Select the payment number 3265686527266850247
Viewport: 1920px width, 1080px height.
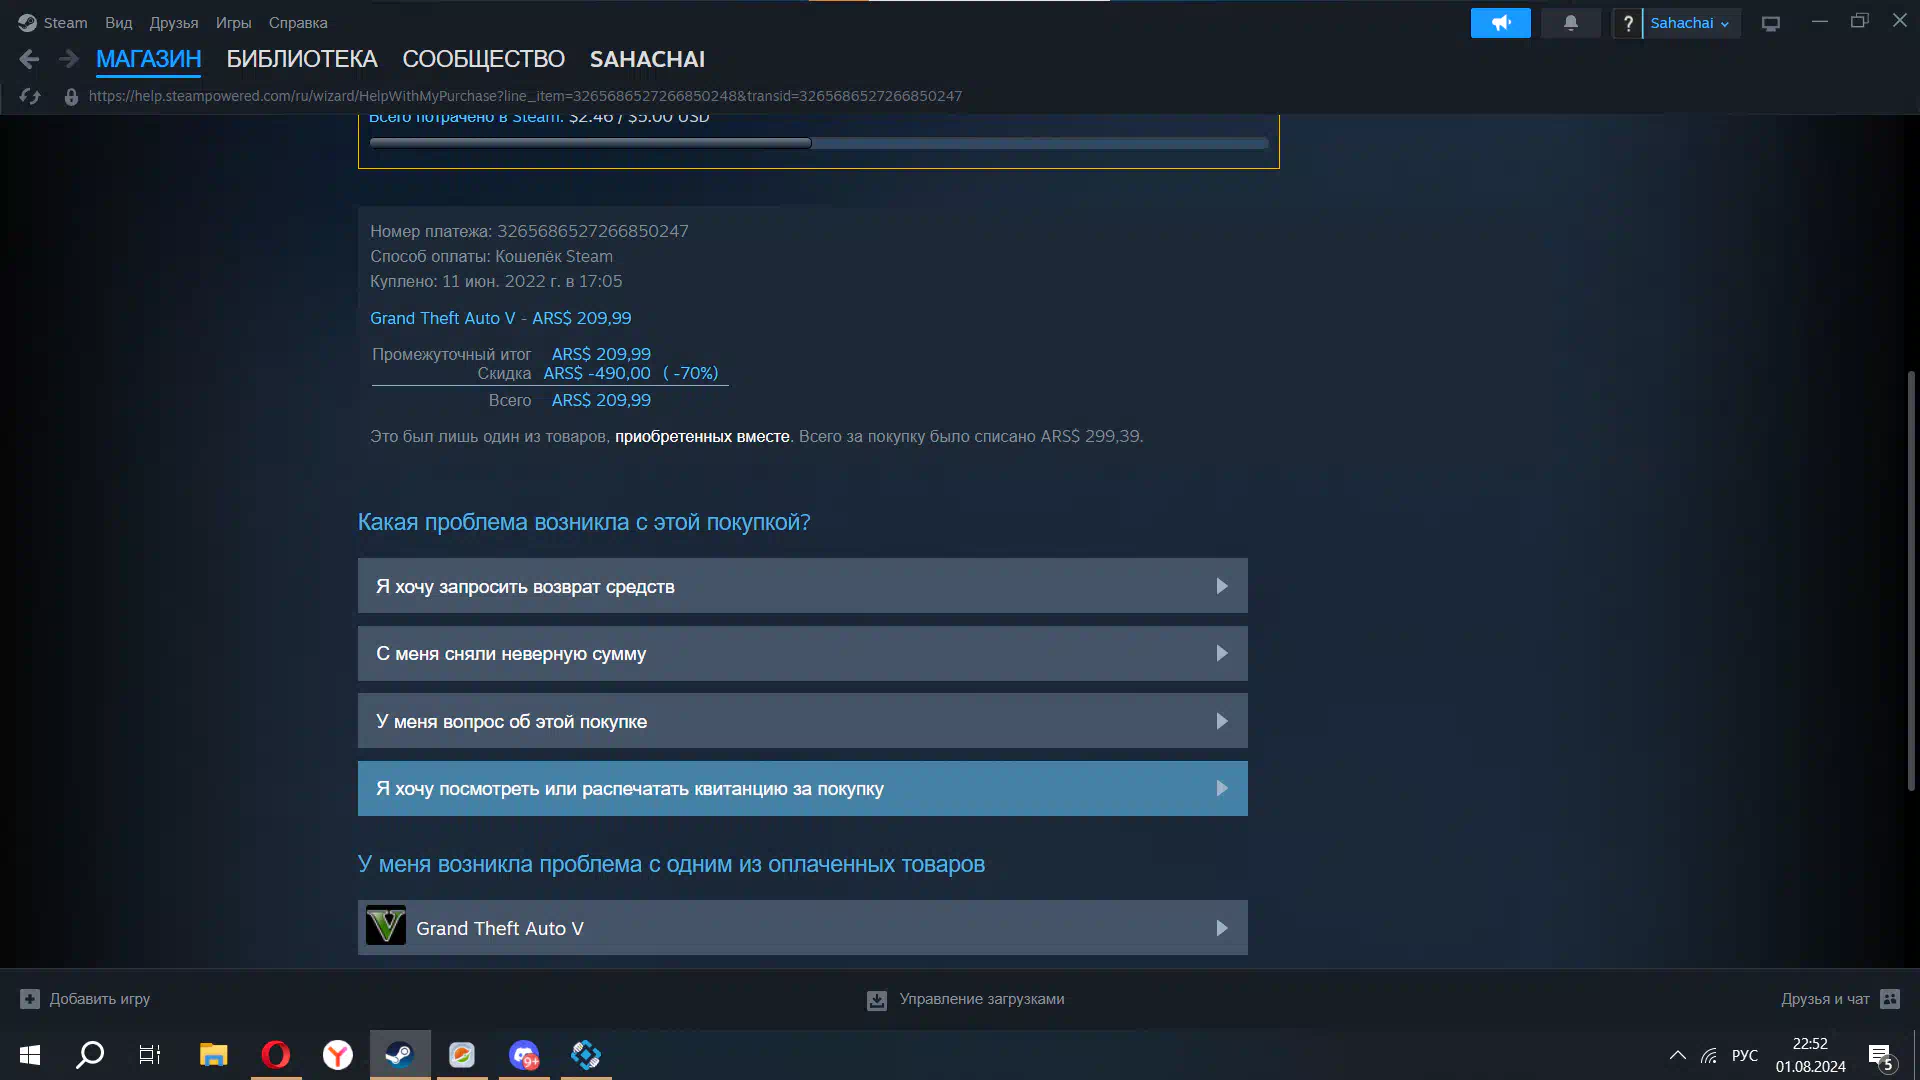[593, 231]
